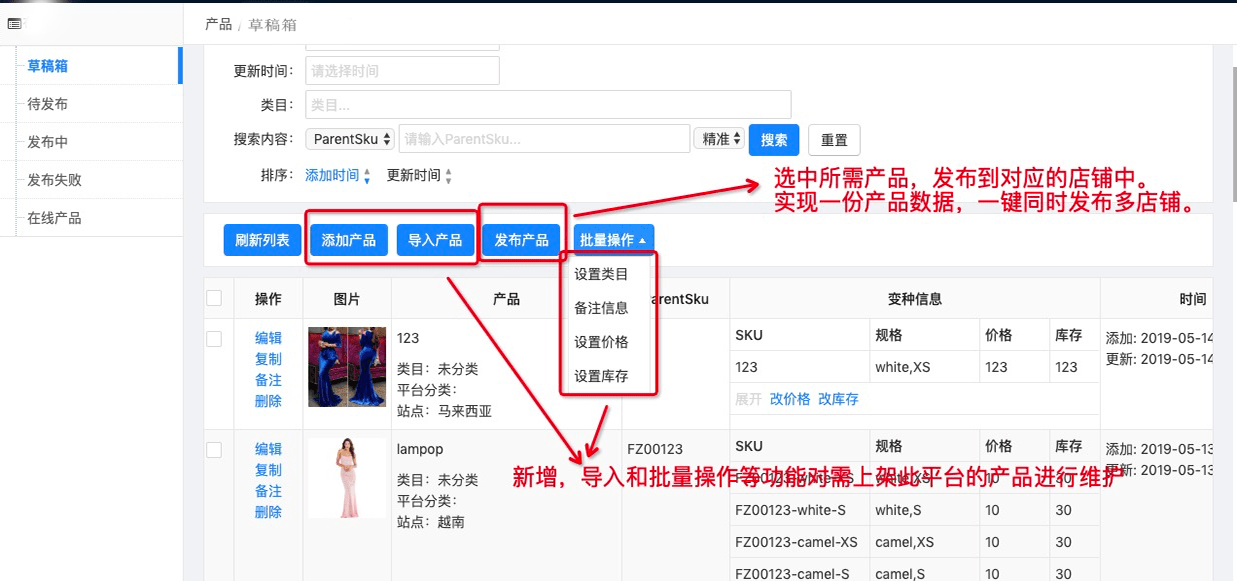Click the sidebar collapse menu icon
Screen dimensions: 1237x581
14,24
